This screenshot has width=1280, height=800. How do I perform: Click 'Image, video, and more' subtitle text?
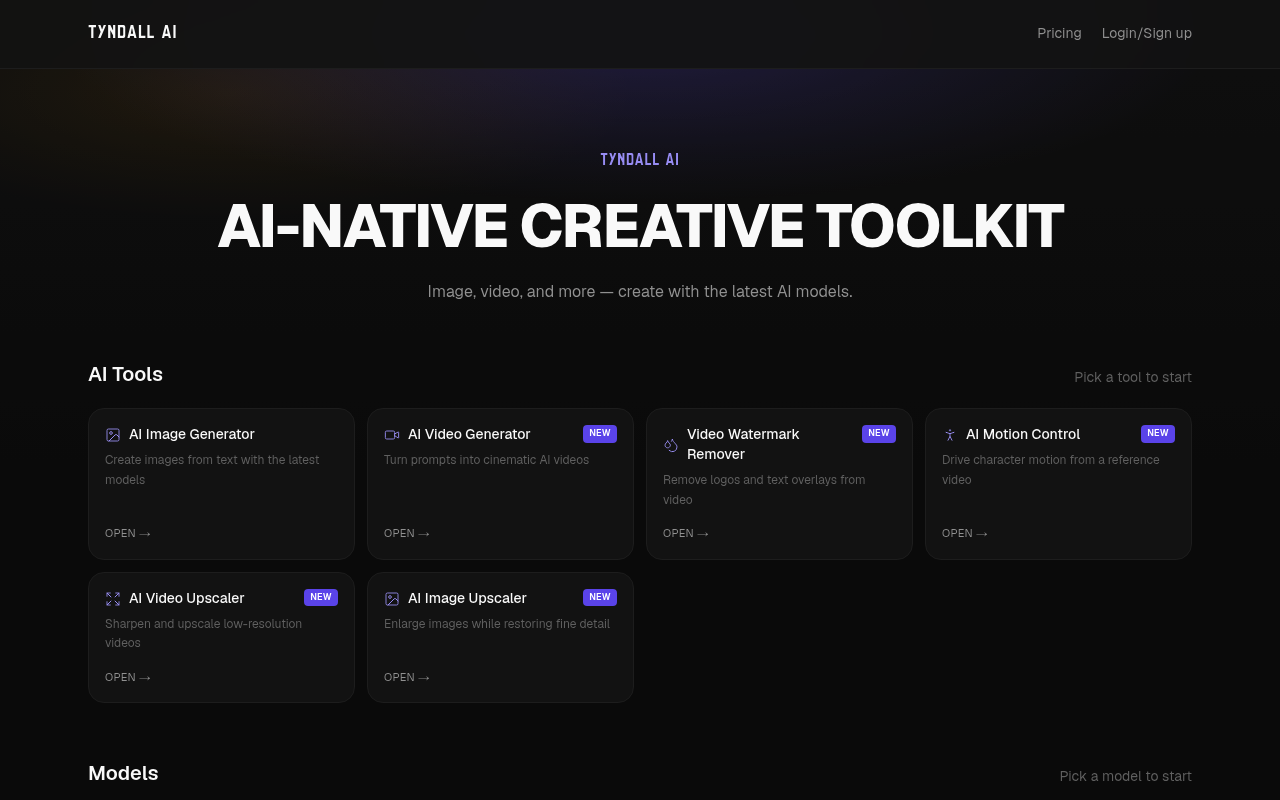click(640, 292)
